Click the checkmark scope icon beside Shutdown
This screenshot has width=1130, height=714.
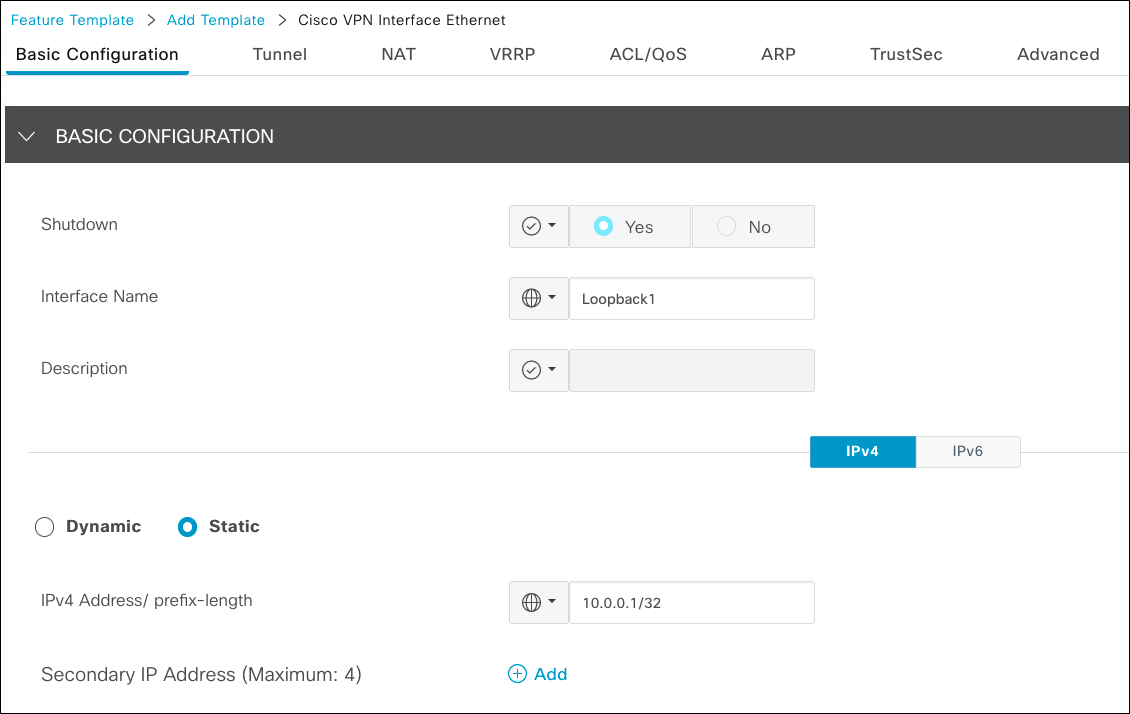532,226
